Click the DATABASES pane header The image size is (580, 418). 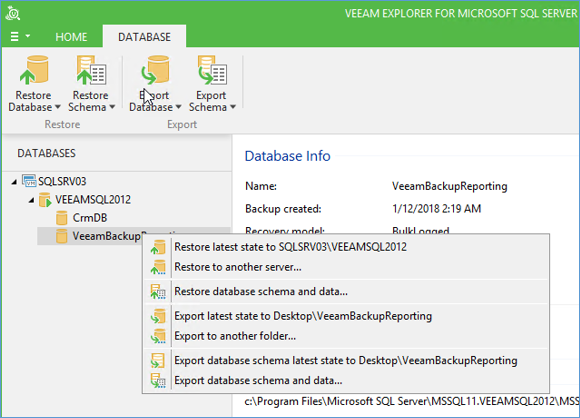[46, 153]
